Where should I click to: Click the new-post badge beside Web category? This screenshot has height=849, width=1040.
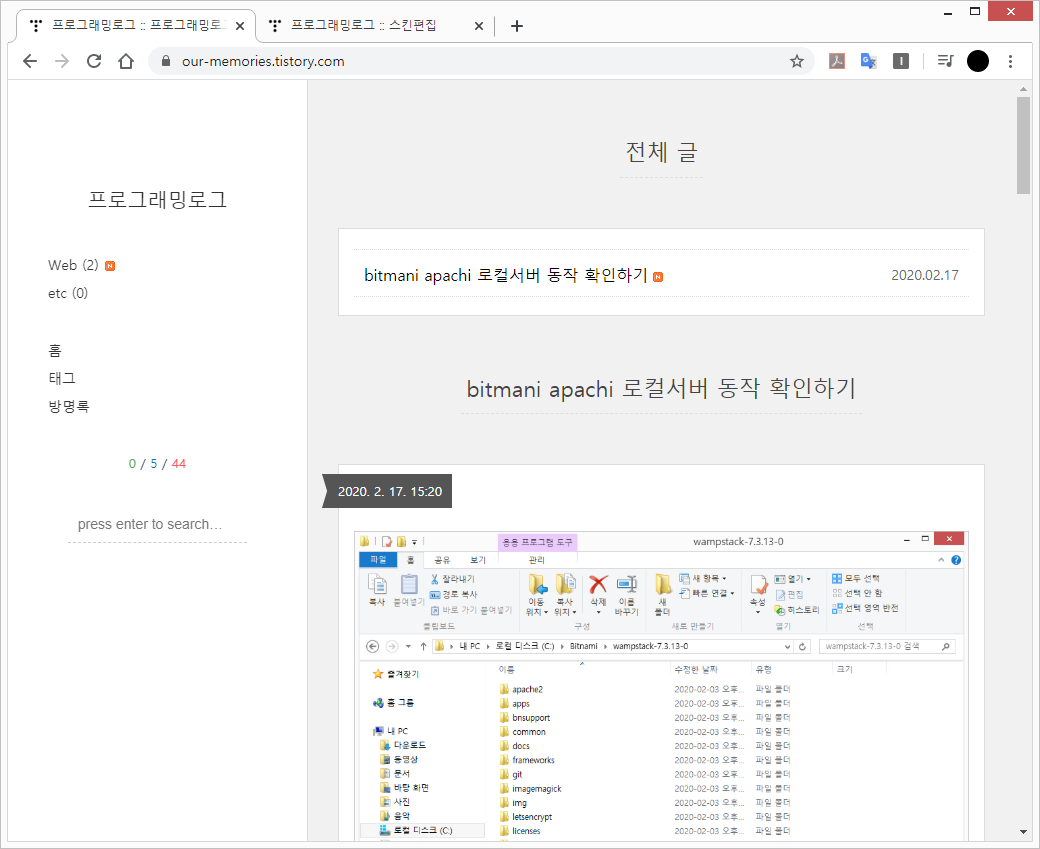(x=110, y=266)
